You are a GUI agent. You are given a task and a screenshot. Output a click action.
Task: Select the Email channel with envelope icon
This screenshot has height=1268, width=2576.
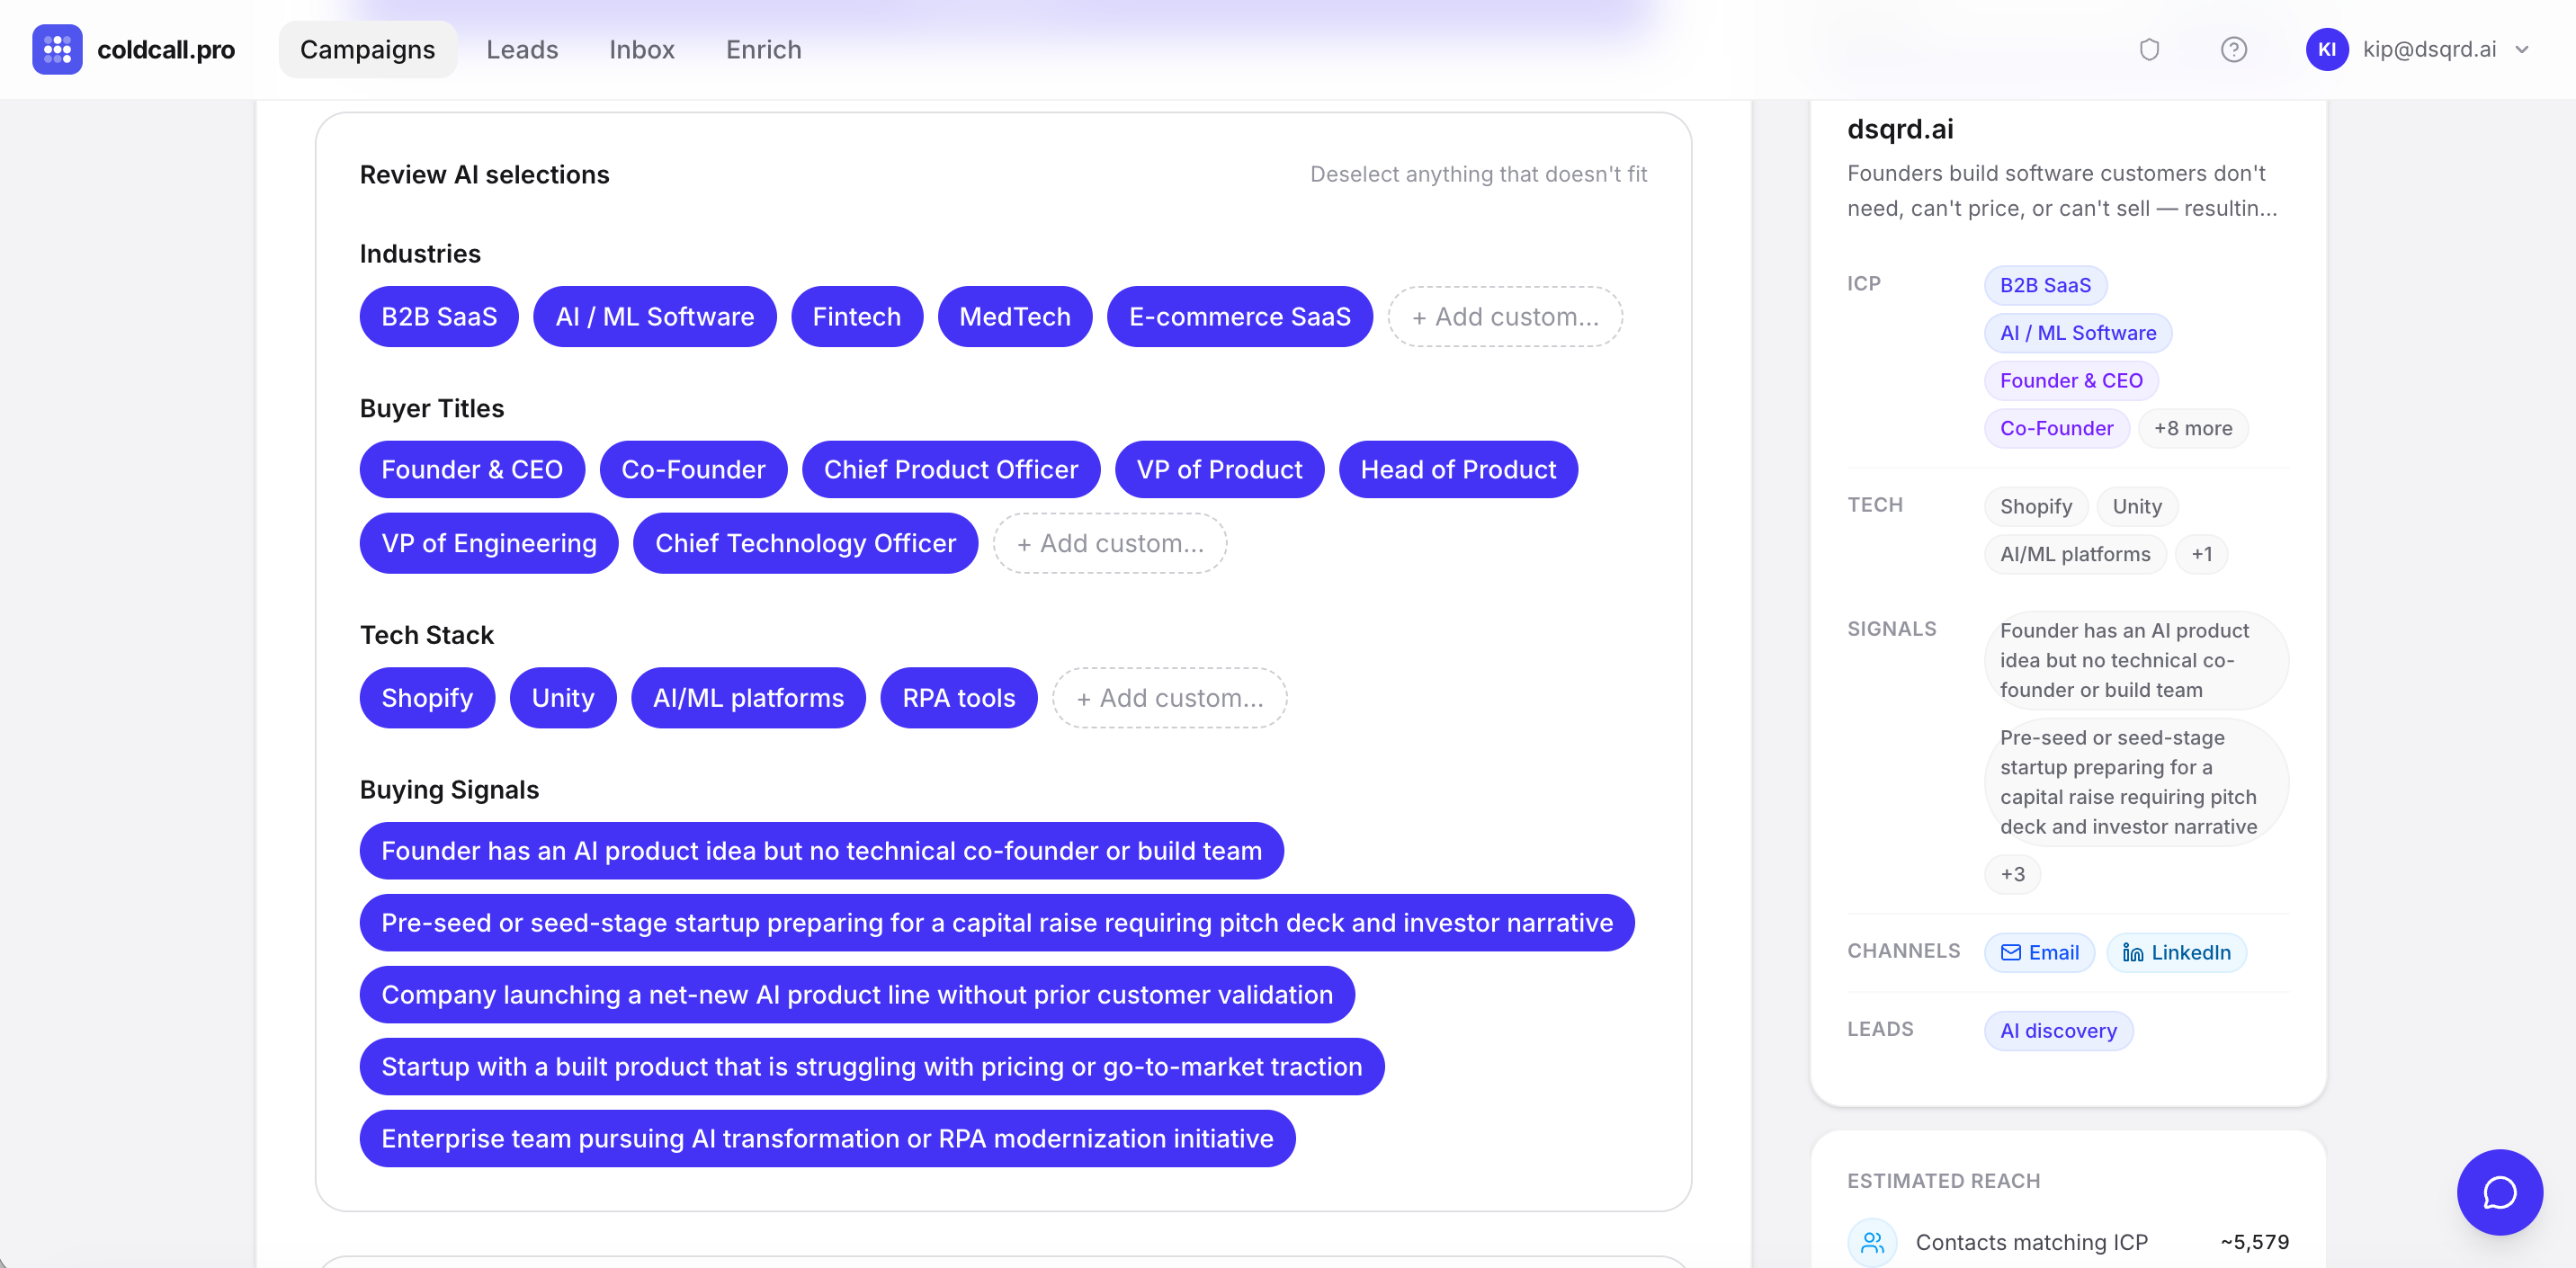pos(2040,952)
